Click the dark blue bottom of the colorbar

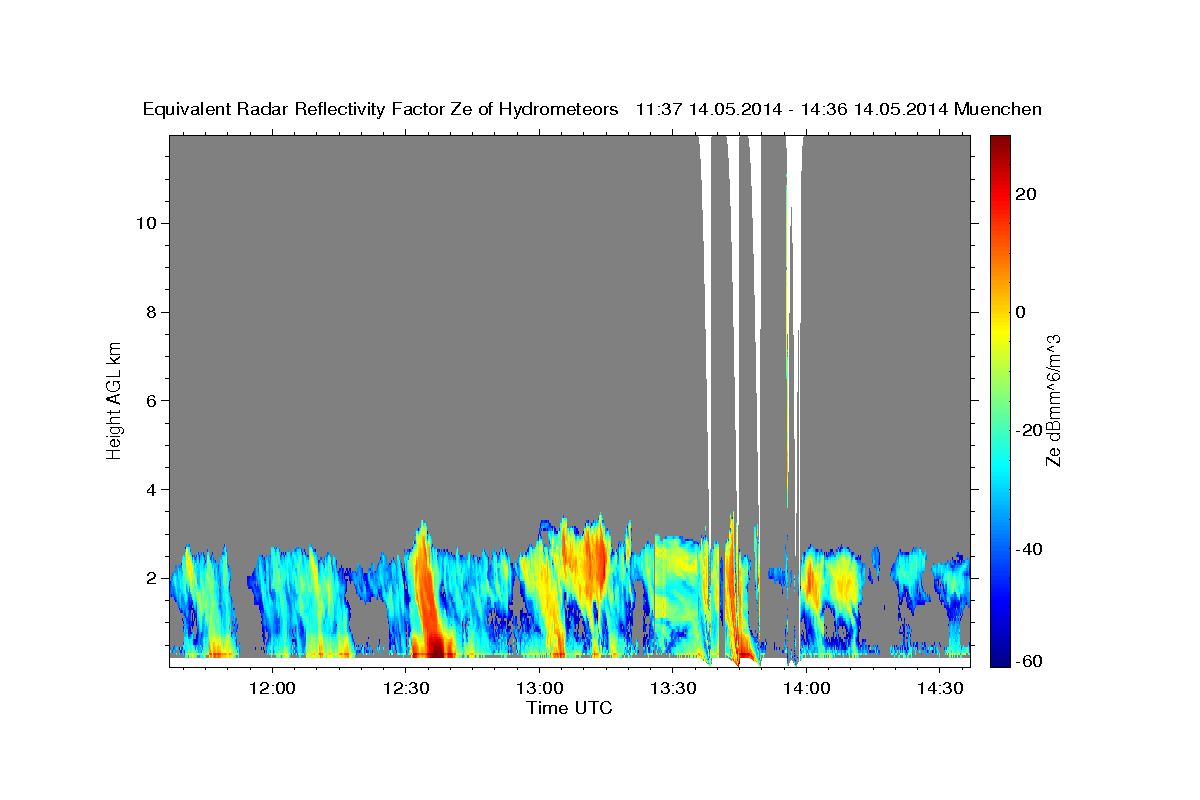click(x=999, y=659)
